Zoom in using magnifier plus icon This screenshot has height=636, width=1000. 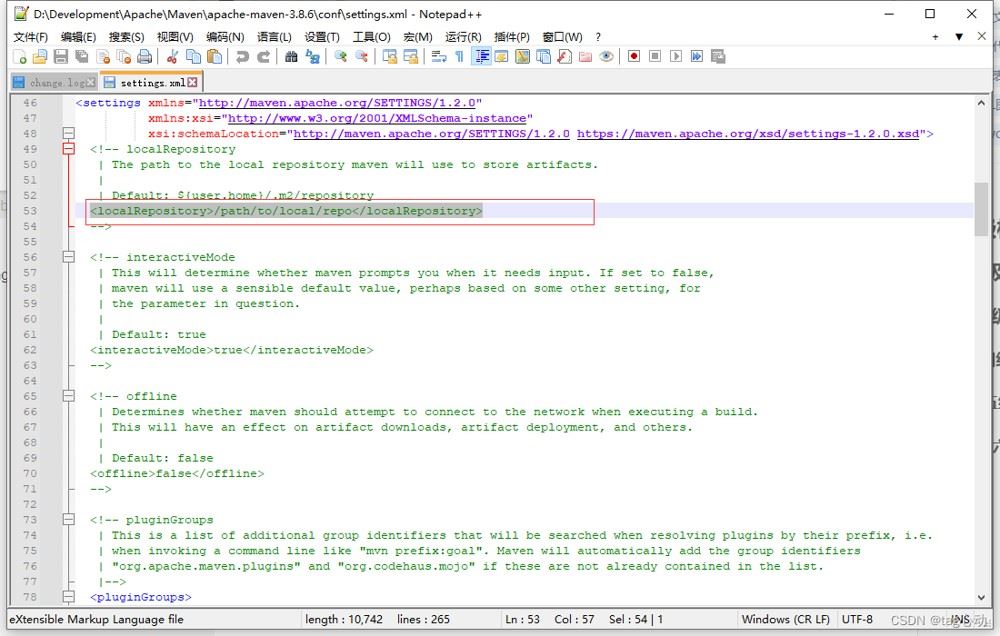click(340, 57)
